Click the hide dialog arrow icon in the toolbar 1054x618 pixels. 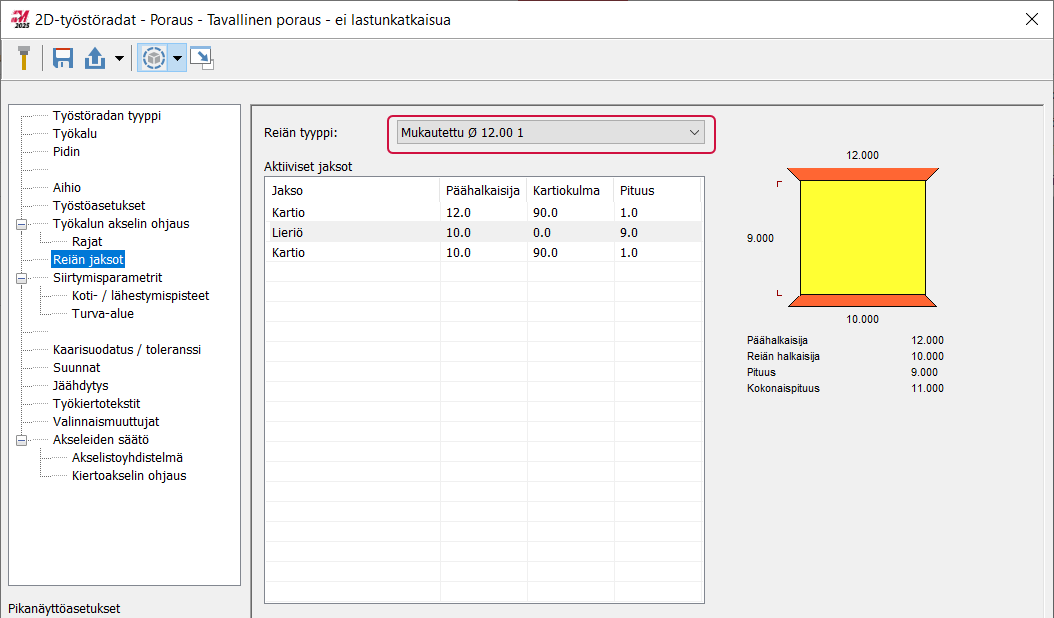(202, 59)
